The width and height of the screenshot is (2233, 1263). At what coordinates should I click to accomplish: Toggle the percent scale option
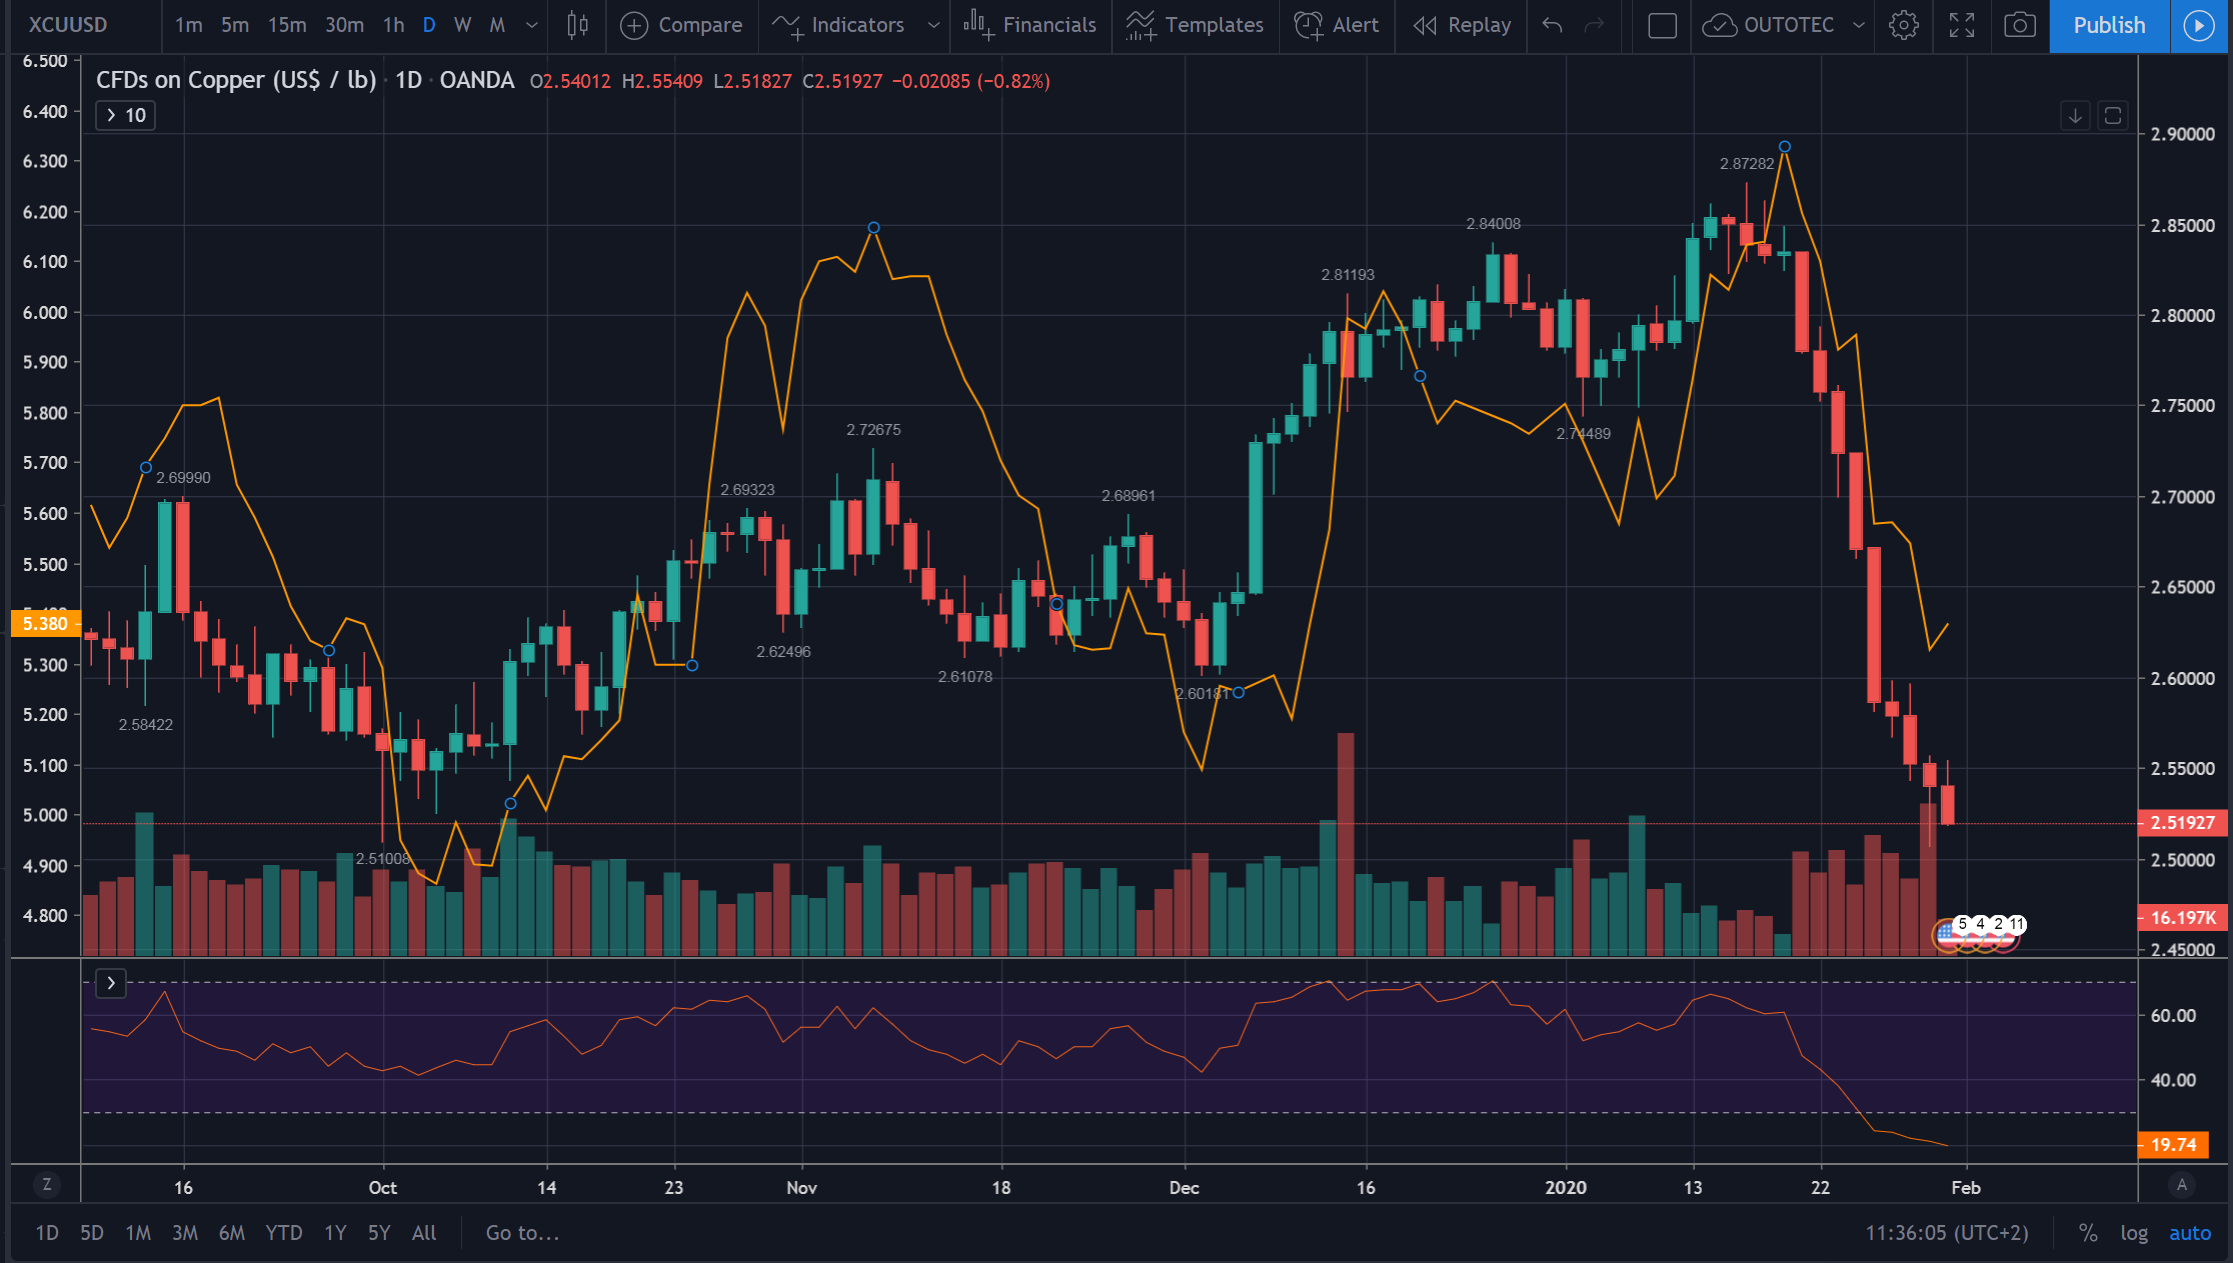[2088, 1233]
